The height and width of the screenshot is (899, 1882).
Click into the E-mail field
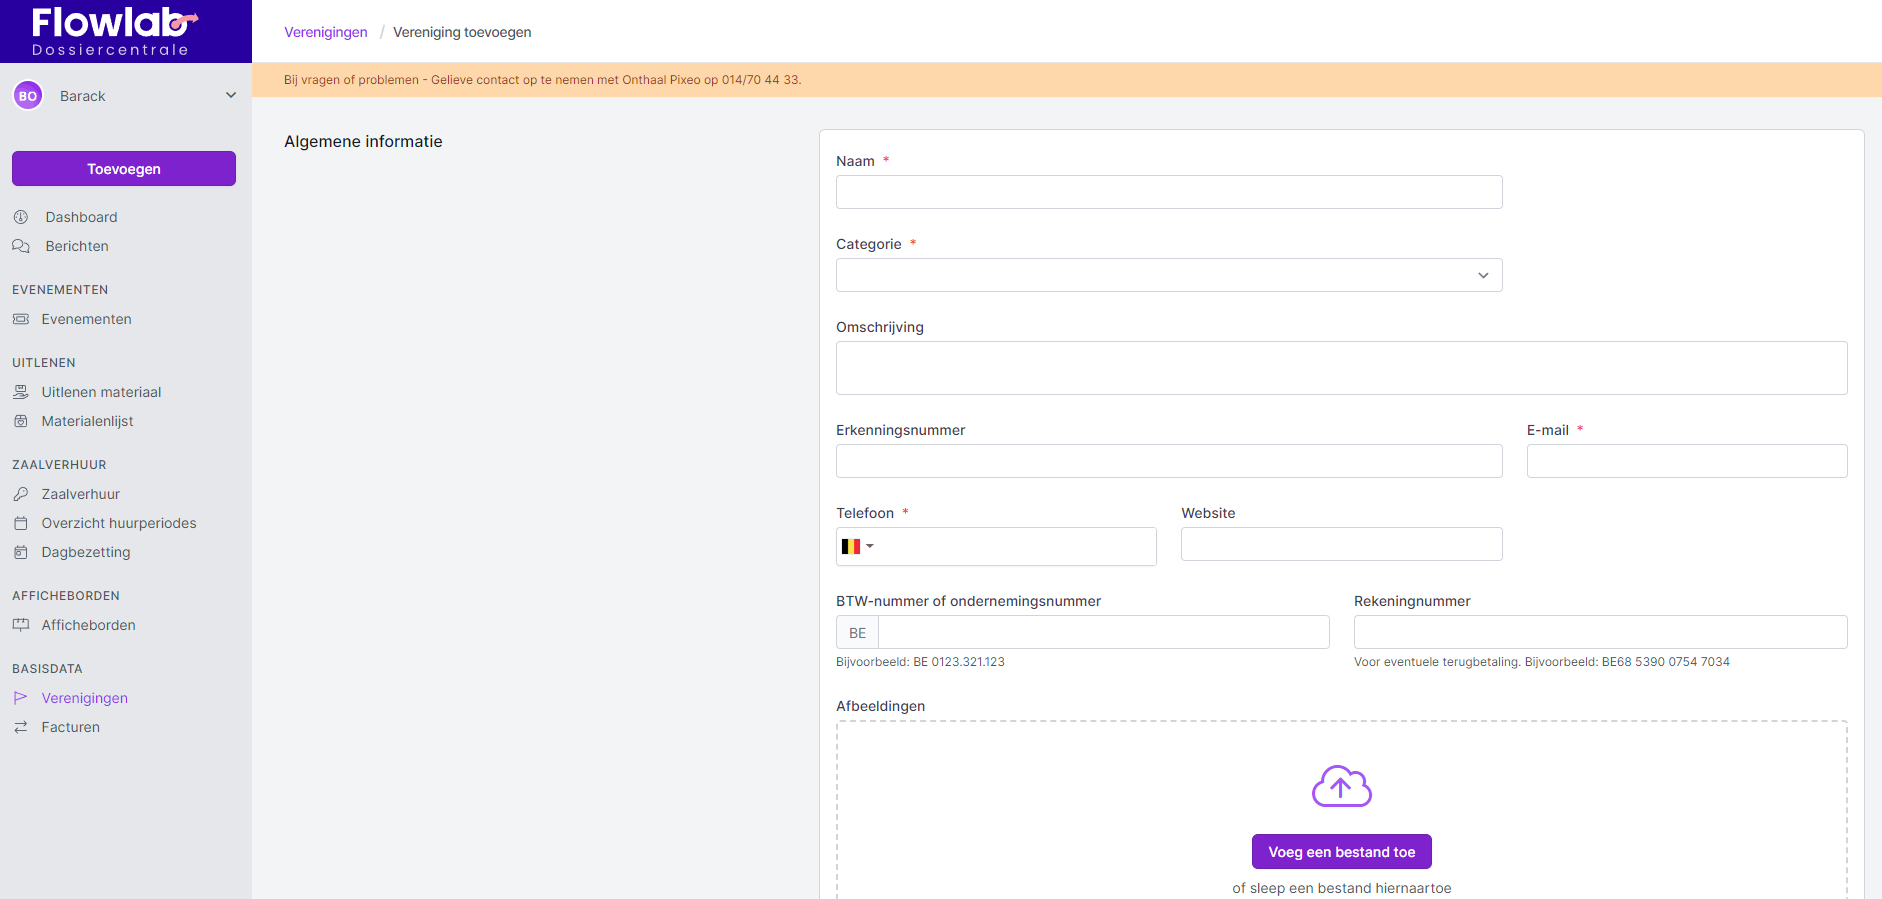1686,461
